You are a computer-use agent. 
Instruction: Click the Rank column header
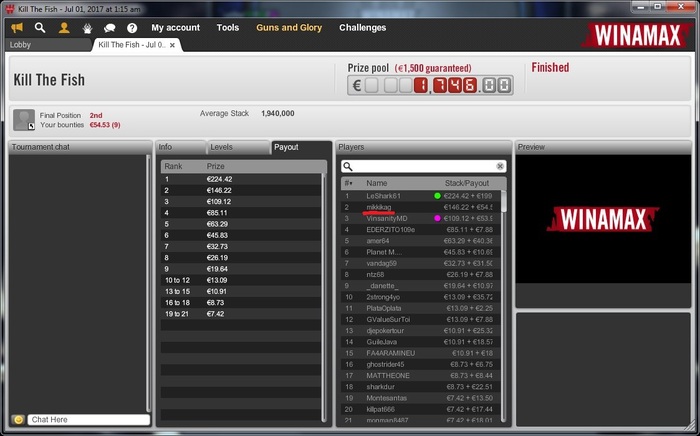[x=173, y=166]
